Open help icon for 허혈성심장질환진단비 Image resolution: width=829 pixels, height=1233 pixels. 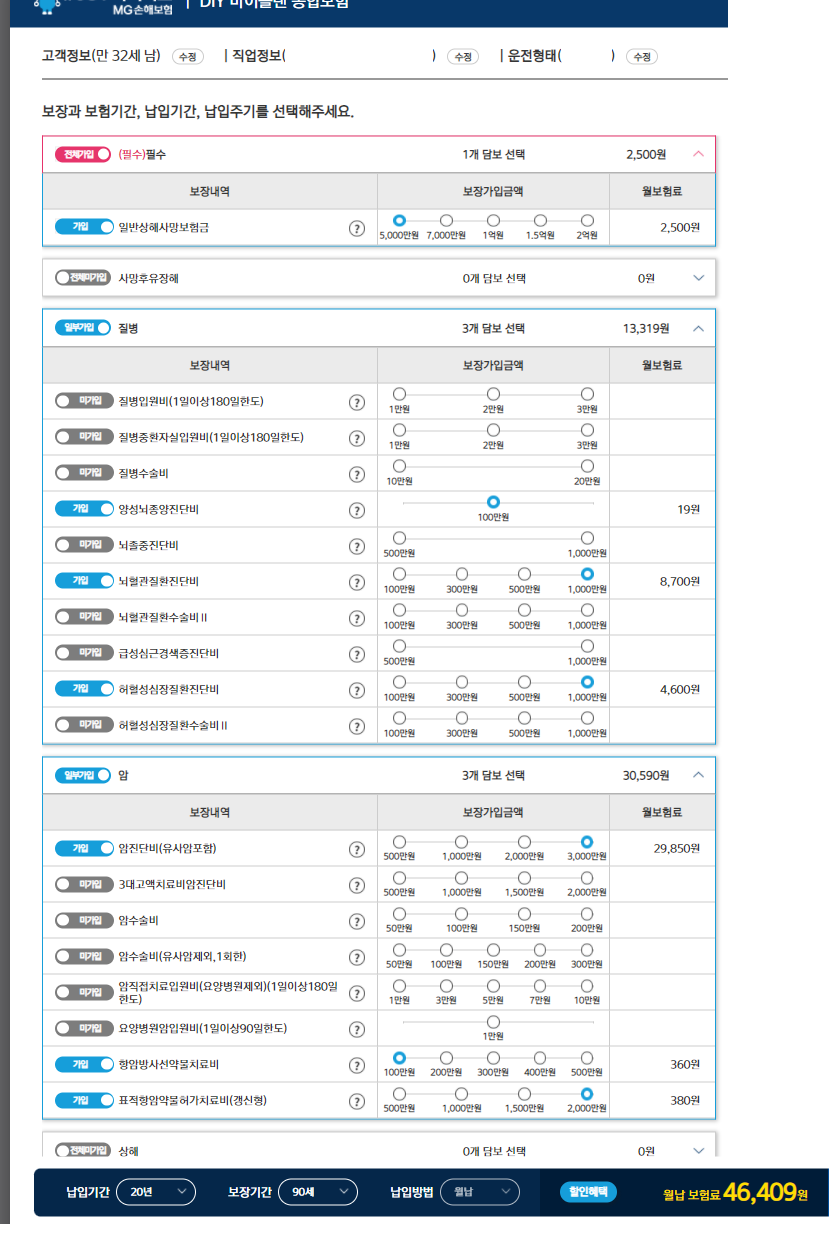[x=356, y=690]
